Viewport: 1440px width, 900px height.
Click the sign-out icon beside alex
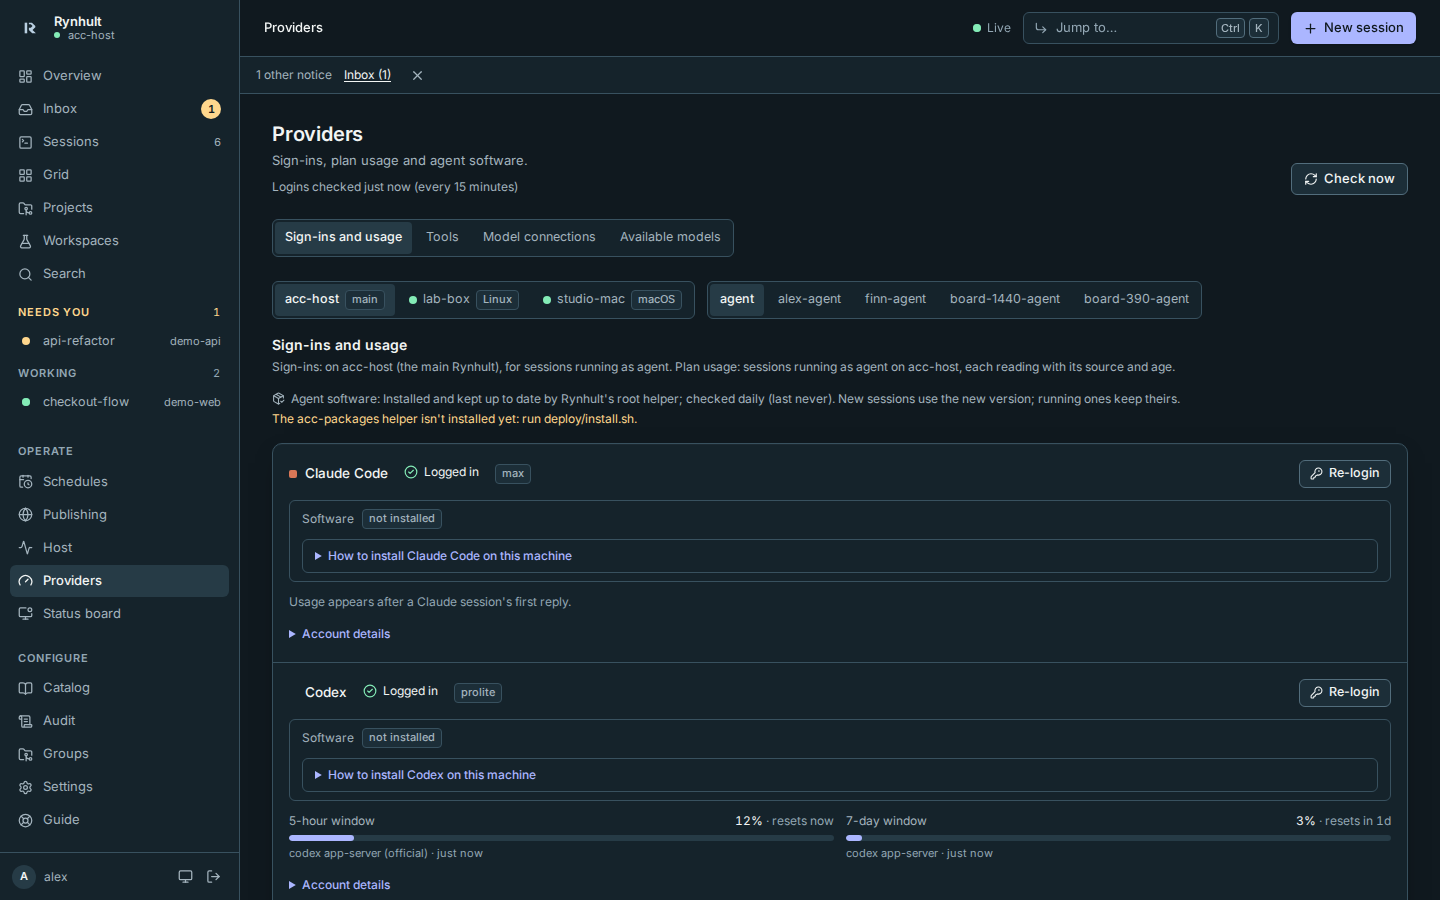coord(213,877)
